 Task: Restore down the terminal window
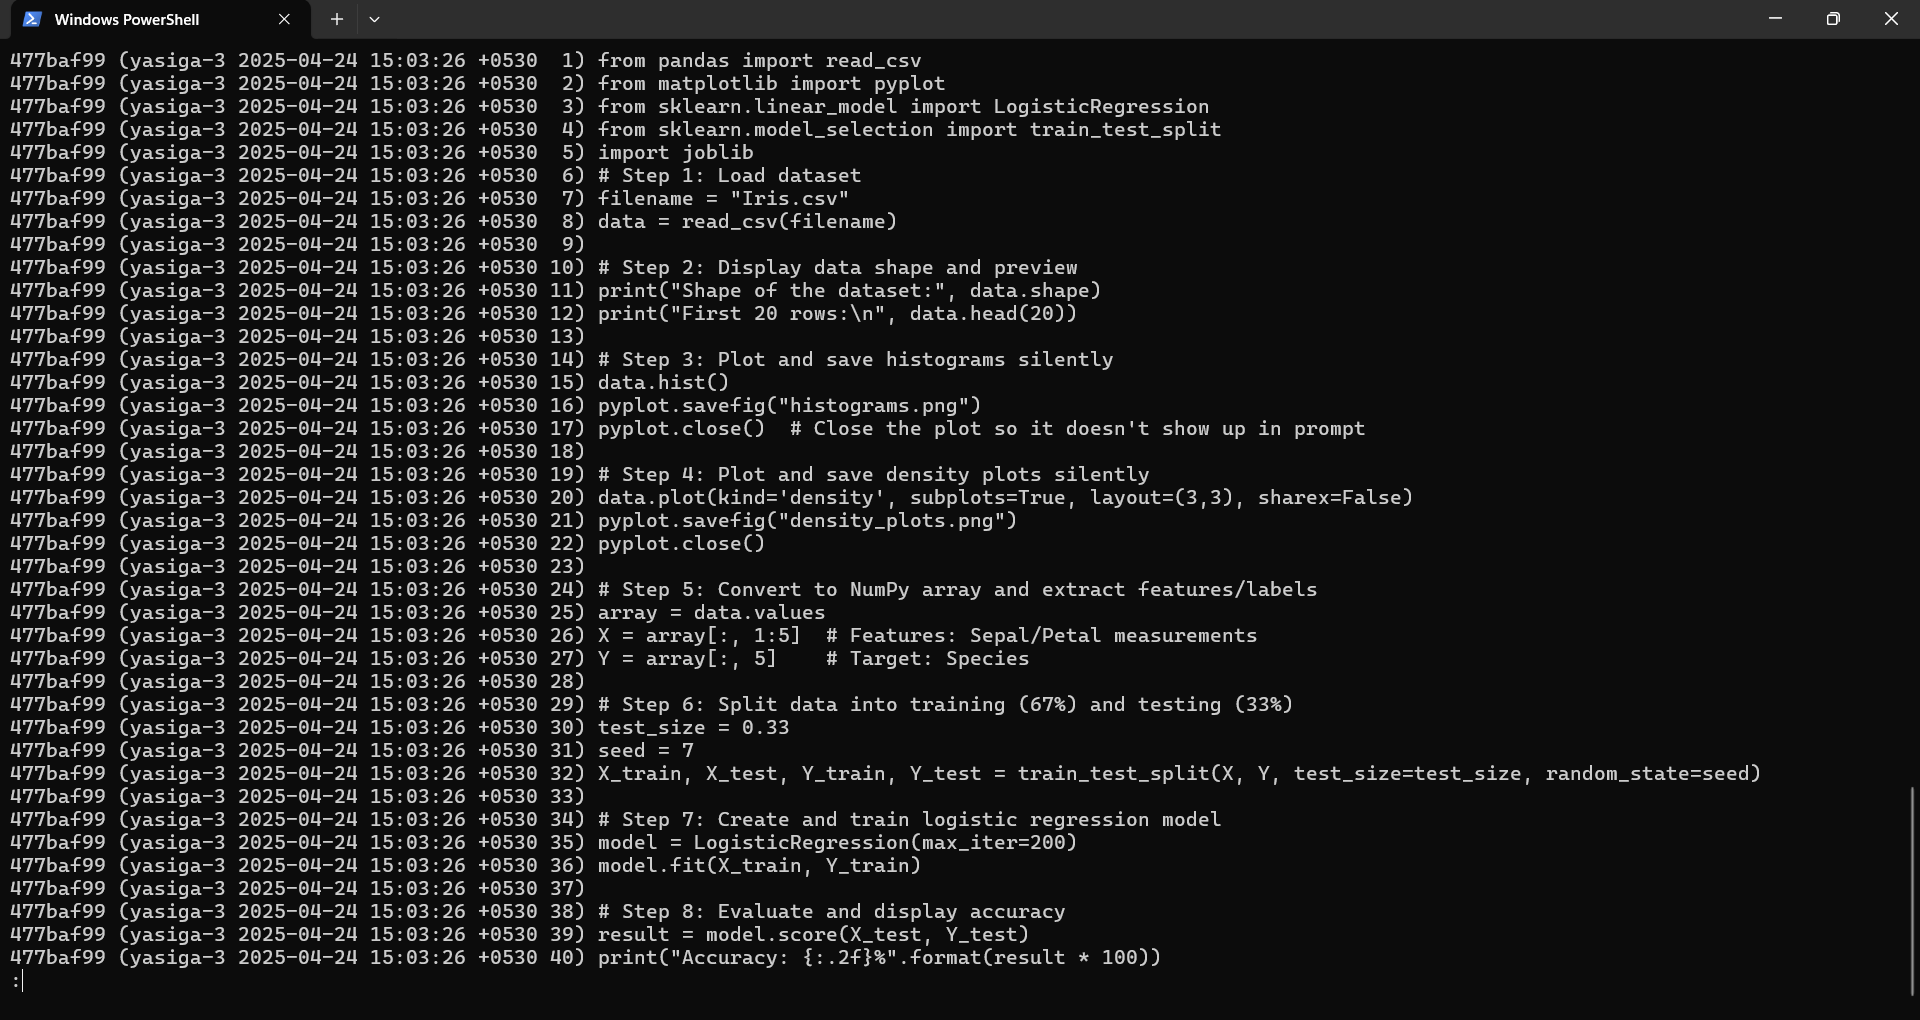tap(1833, 19)
